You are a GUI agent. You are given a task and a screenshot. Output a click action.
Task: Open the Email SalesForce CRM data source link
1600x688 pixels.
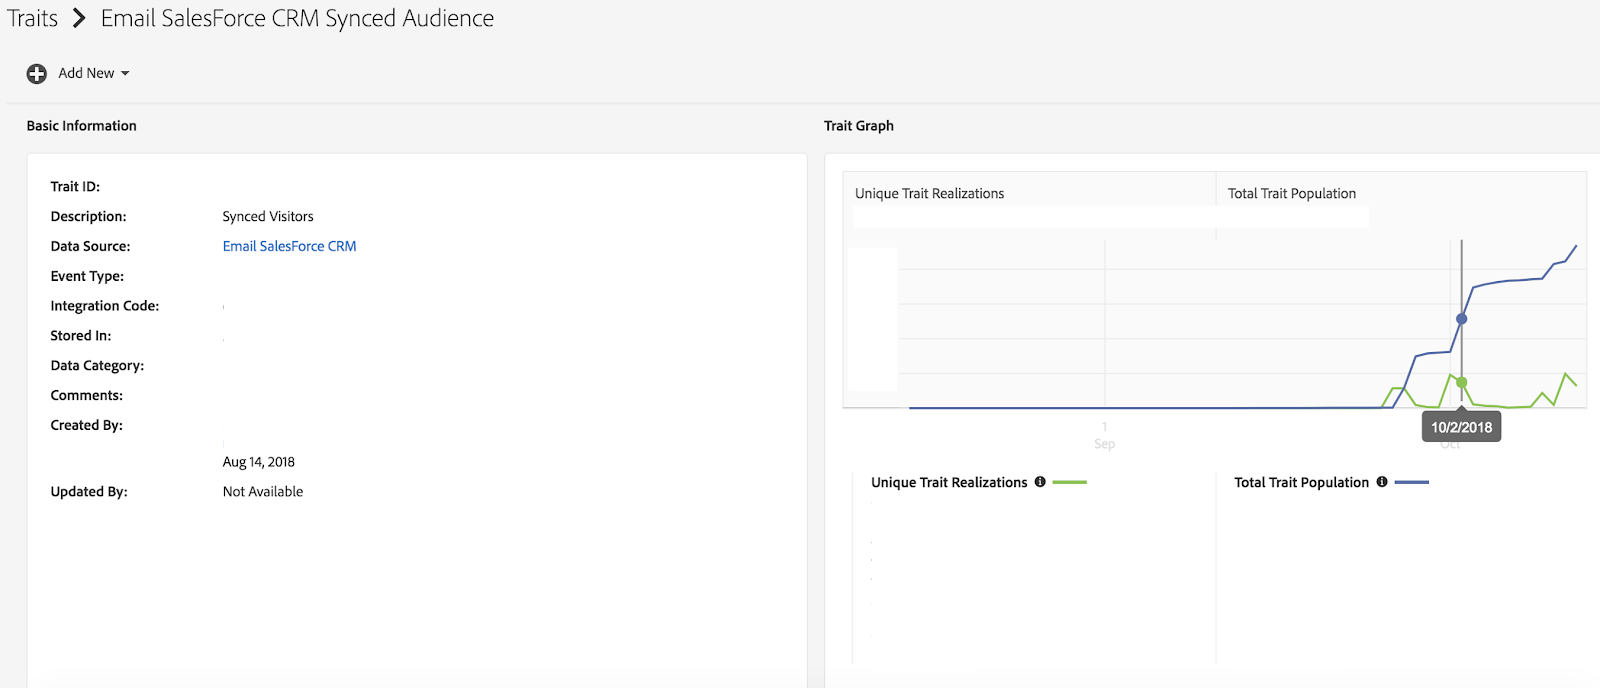(x=289, y=246)
